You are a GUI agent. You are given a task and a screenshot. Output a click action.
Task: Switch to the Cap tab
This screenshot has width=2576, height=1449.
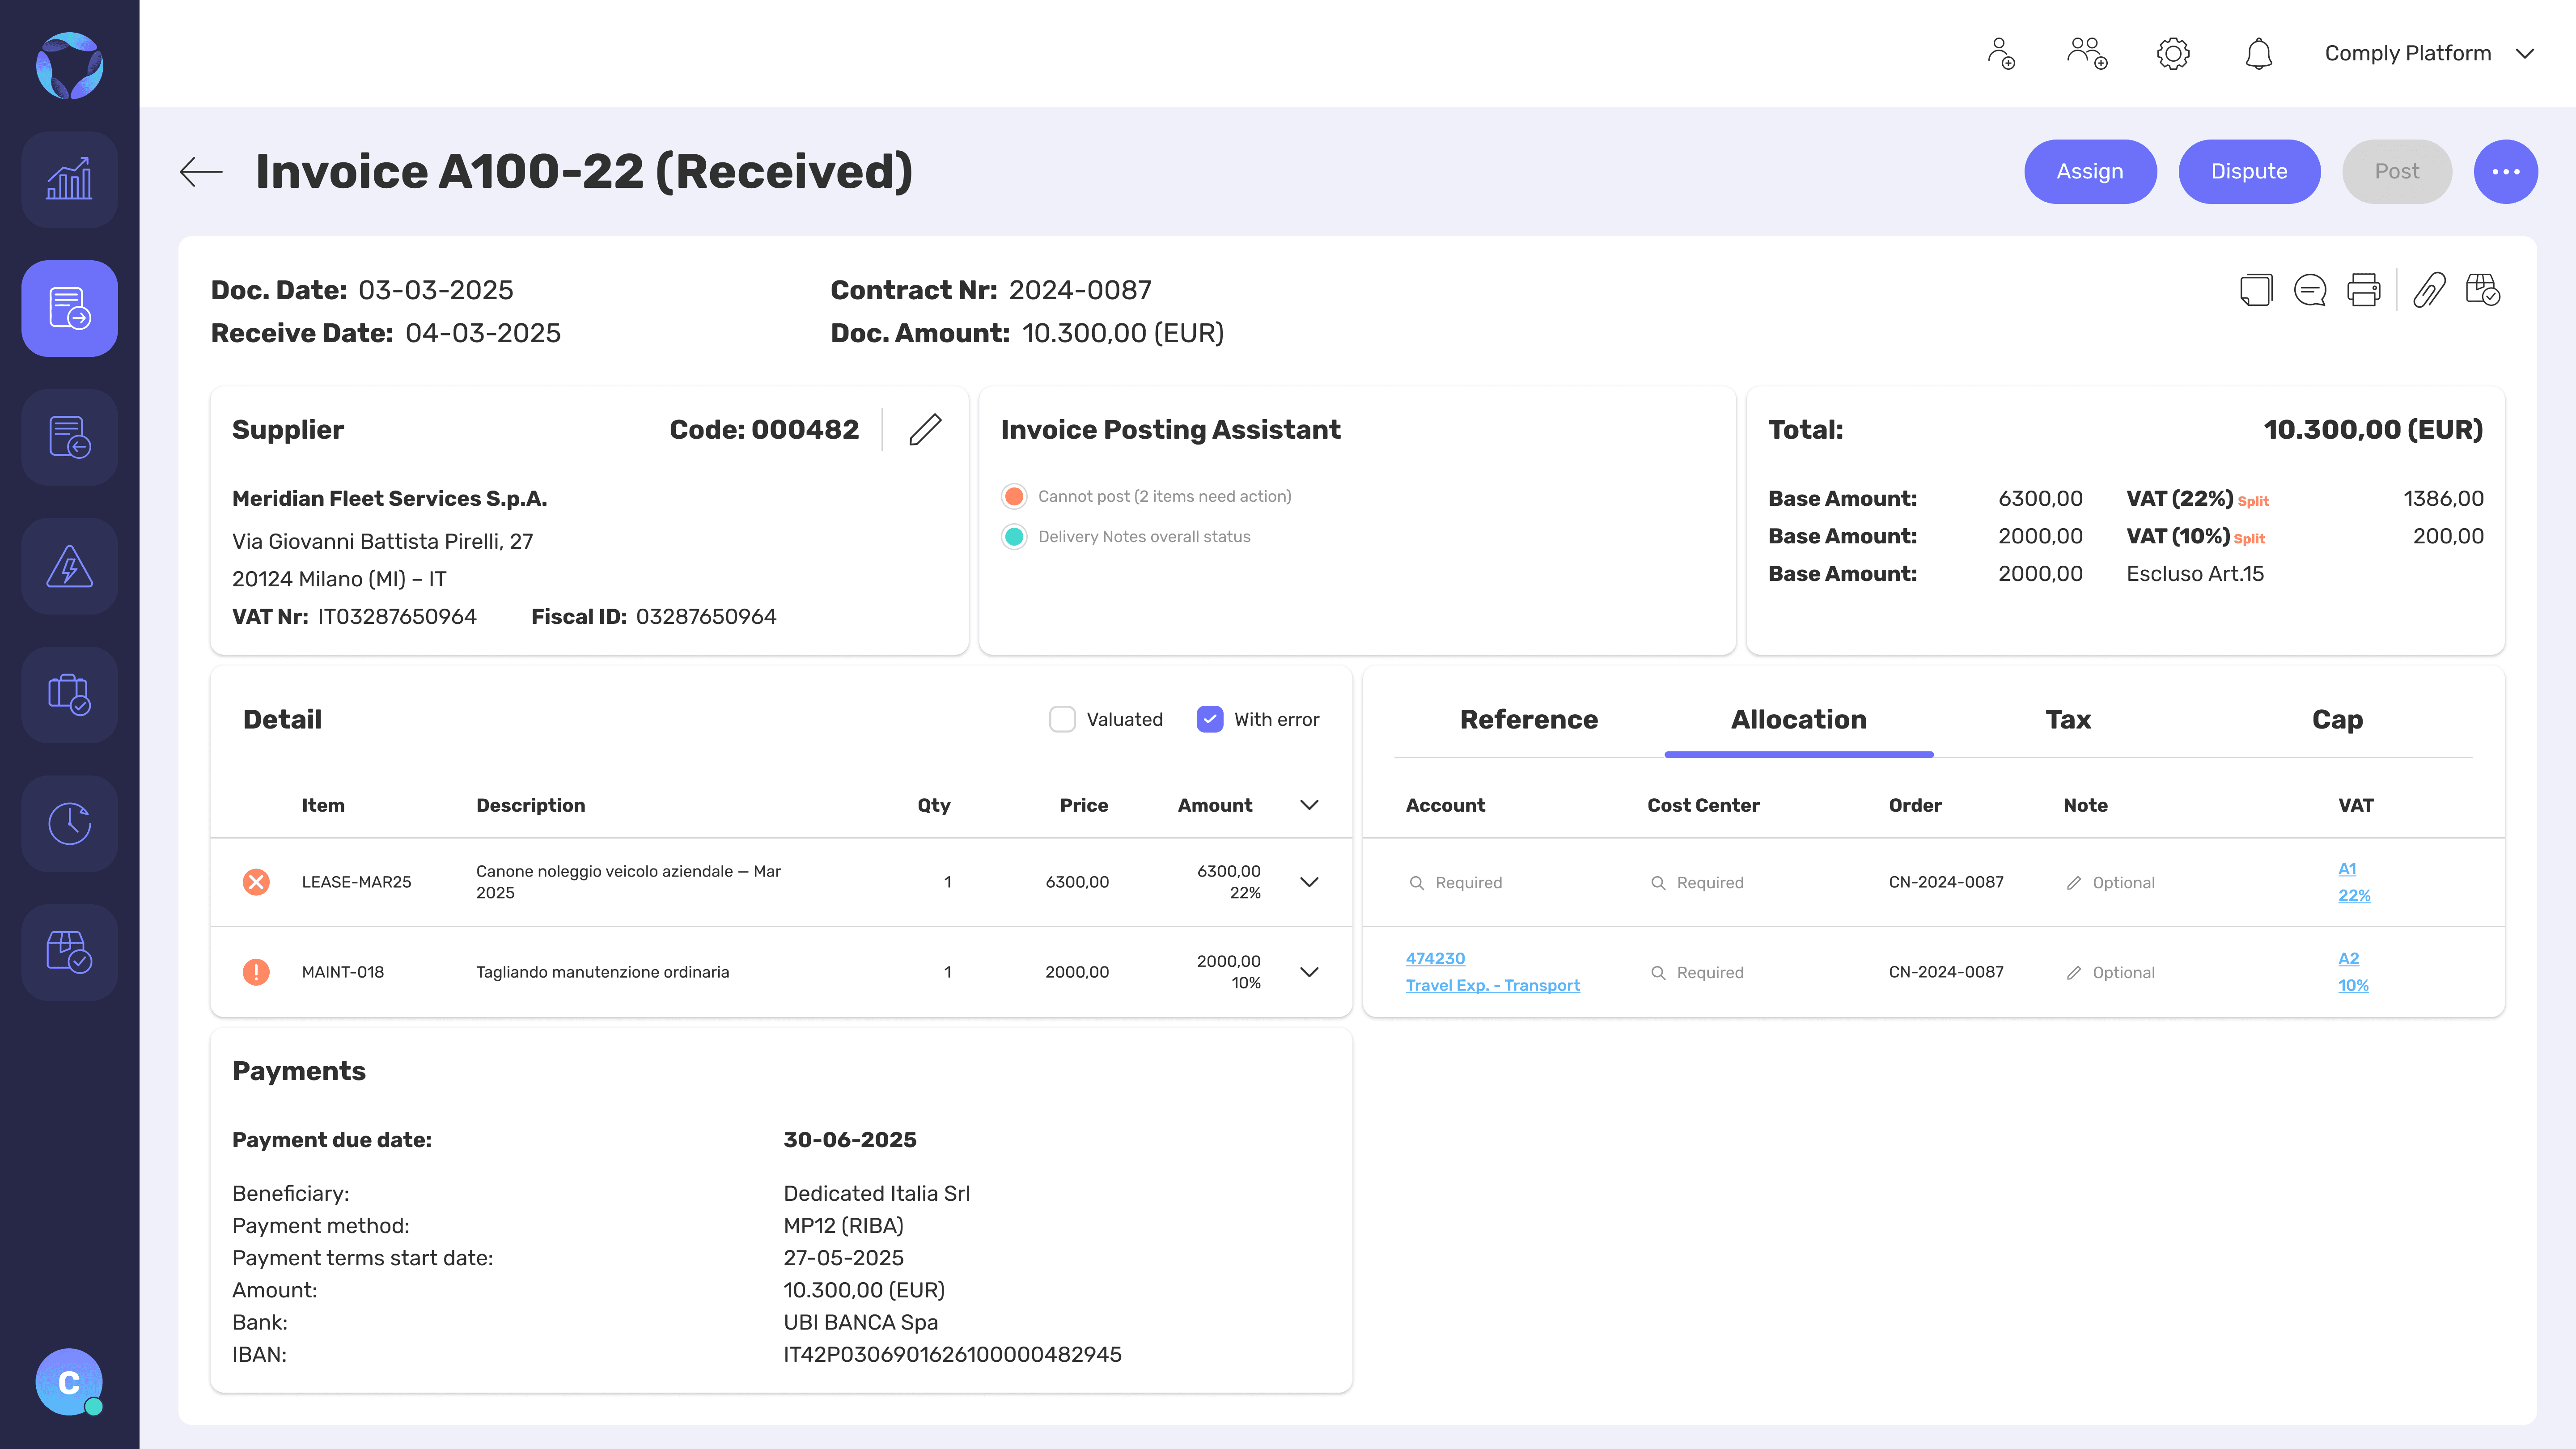2337,720
